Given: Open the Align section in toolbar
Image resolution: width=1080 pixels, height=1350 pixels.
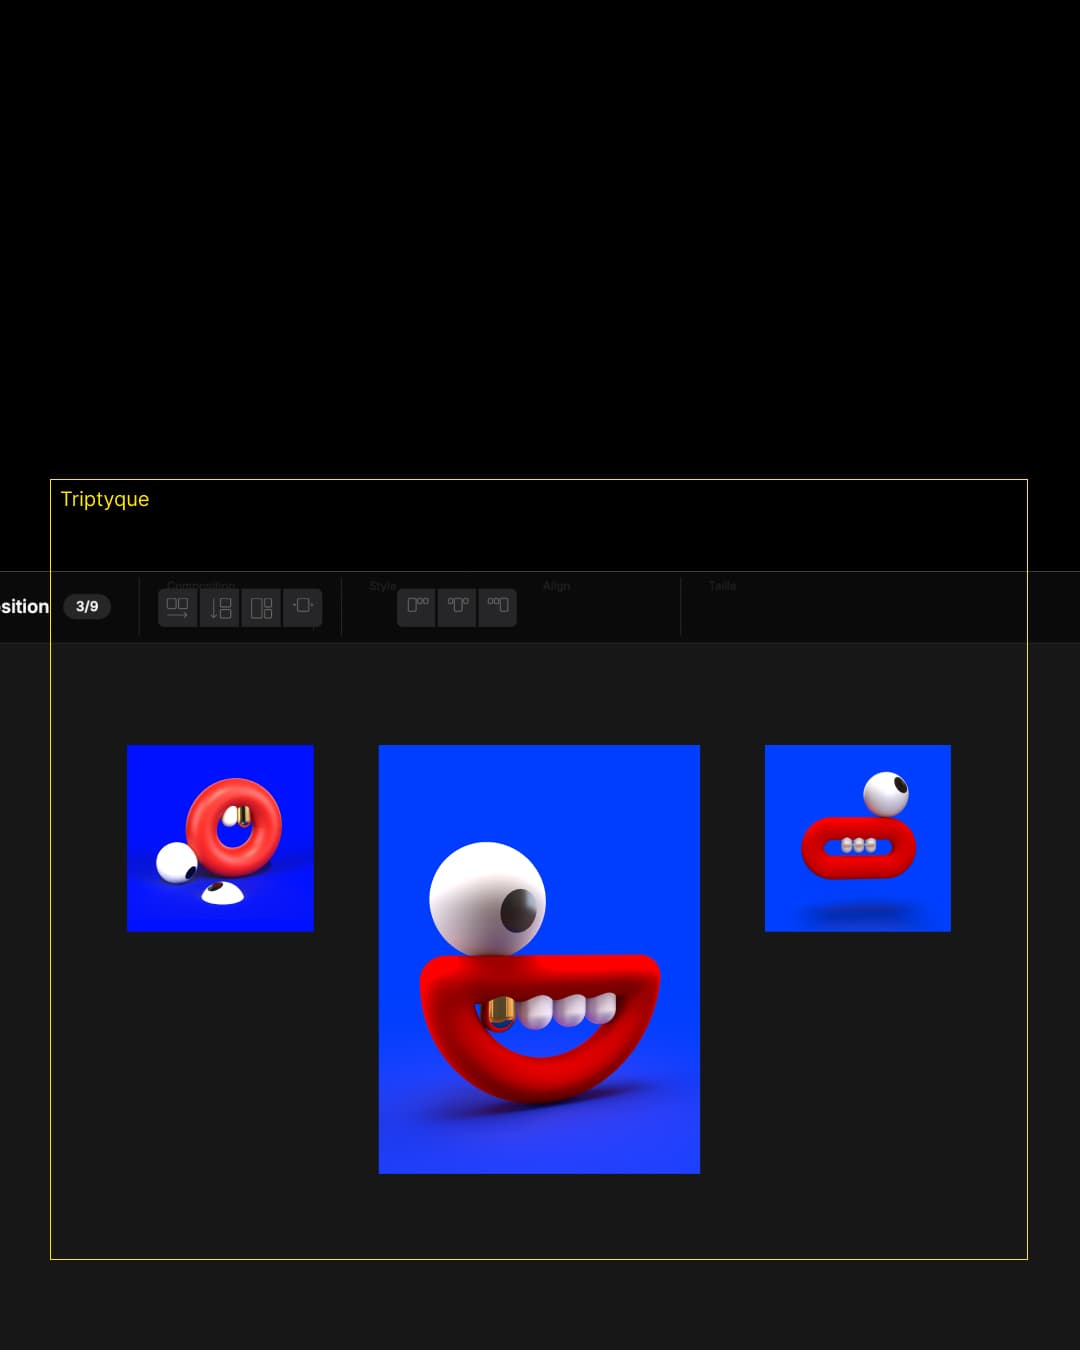Looking at the screenshot, I should (556, 586).
